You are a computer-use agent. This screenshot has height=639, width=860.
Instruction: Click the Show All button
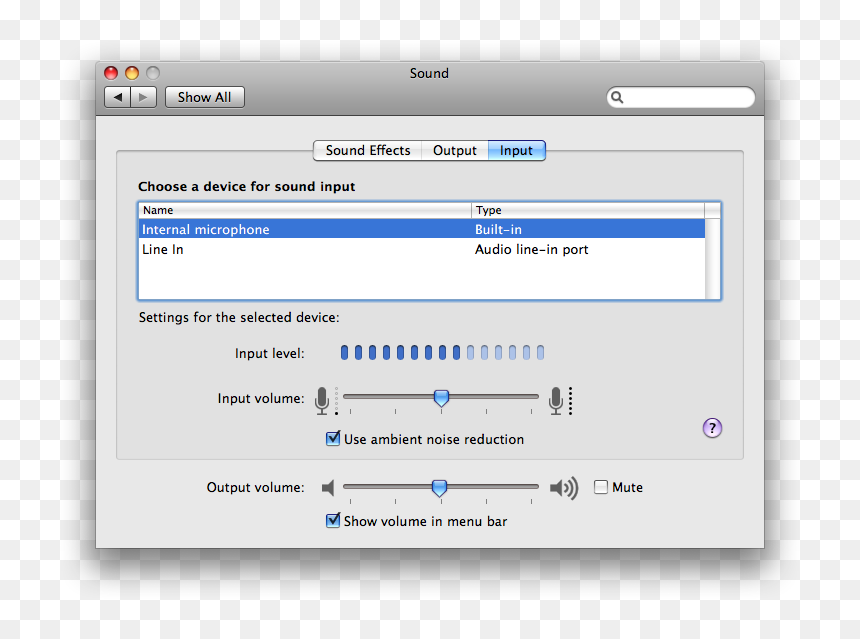[205, 97]
